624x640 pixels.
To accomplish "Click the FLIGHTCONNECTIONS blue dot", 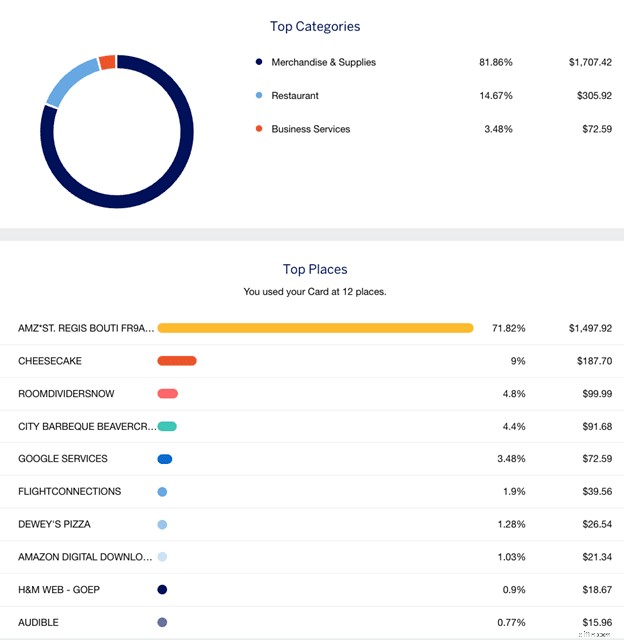I will coord(162,492).
